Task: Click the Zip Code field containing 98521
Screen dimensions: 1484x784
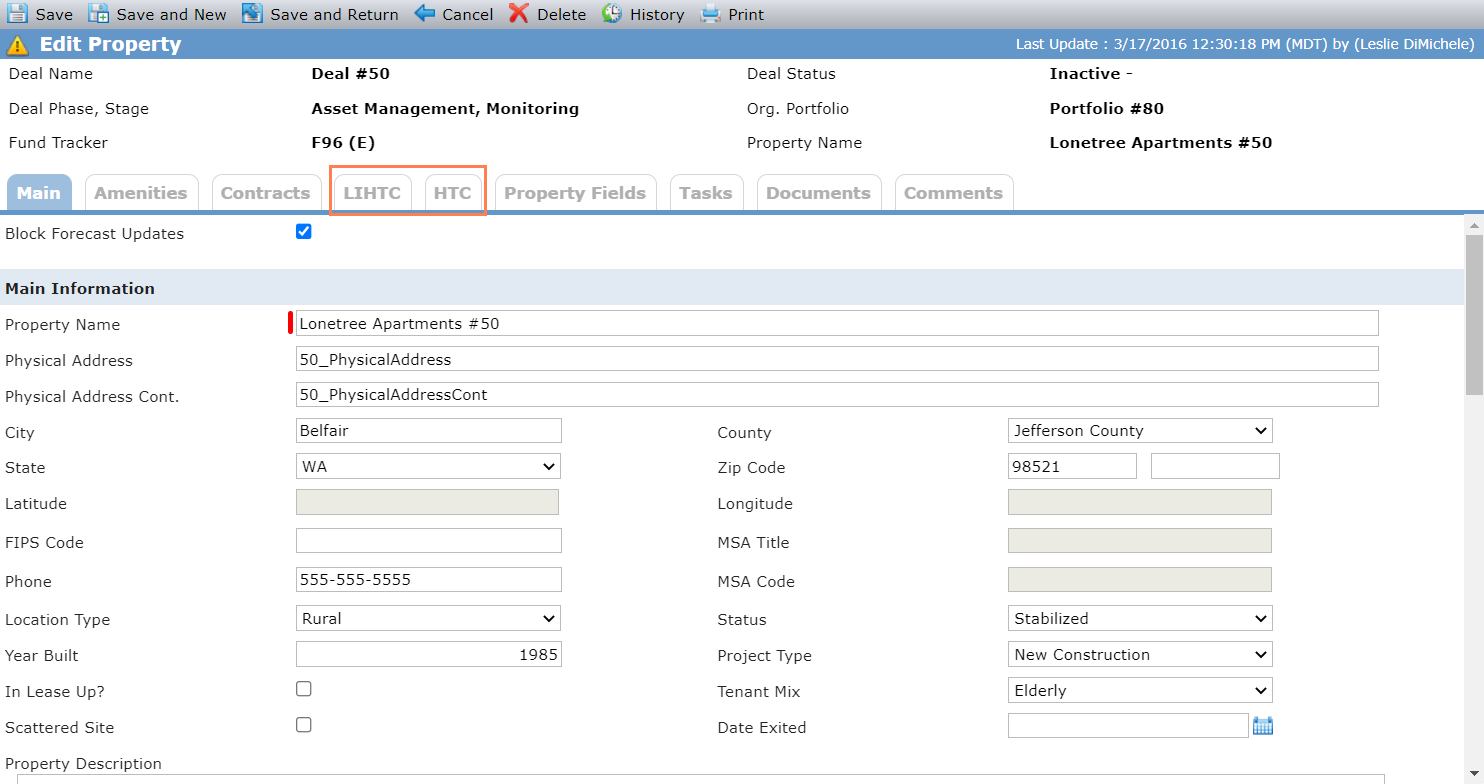Action: pyautogui.click(x=1072, y=467)
